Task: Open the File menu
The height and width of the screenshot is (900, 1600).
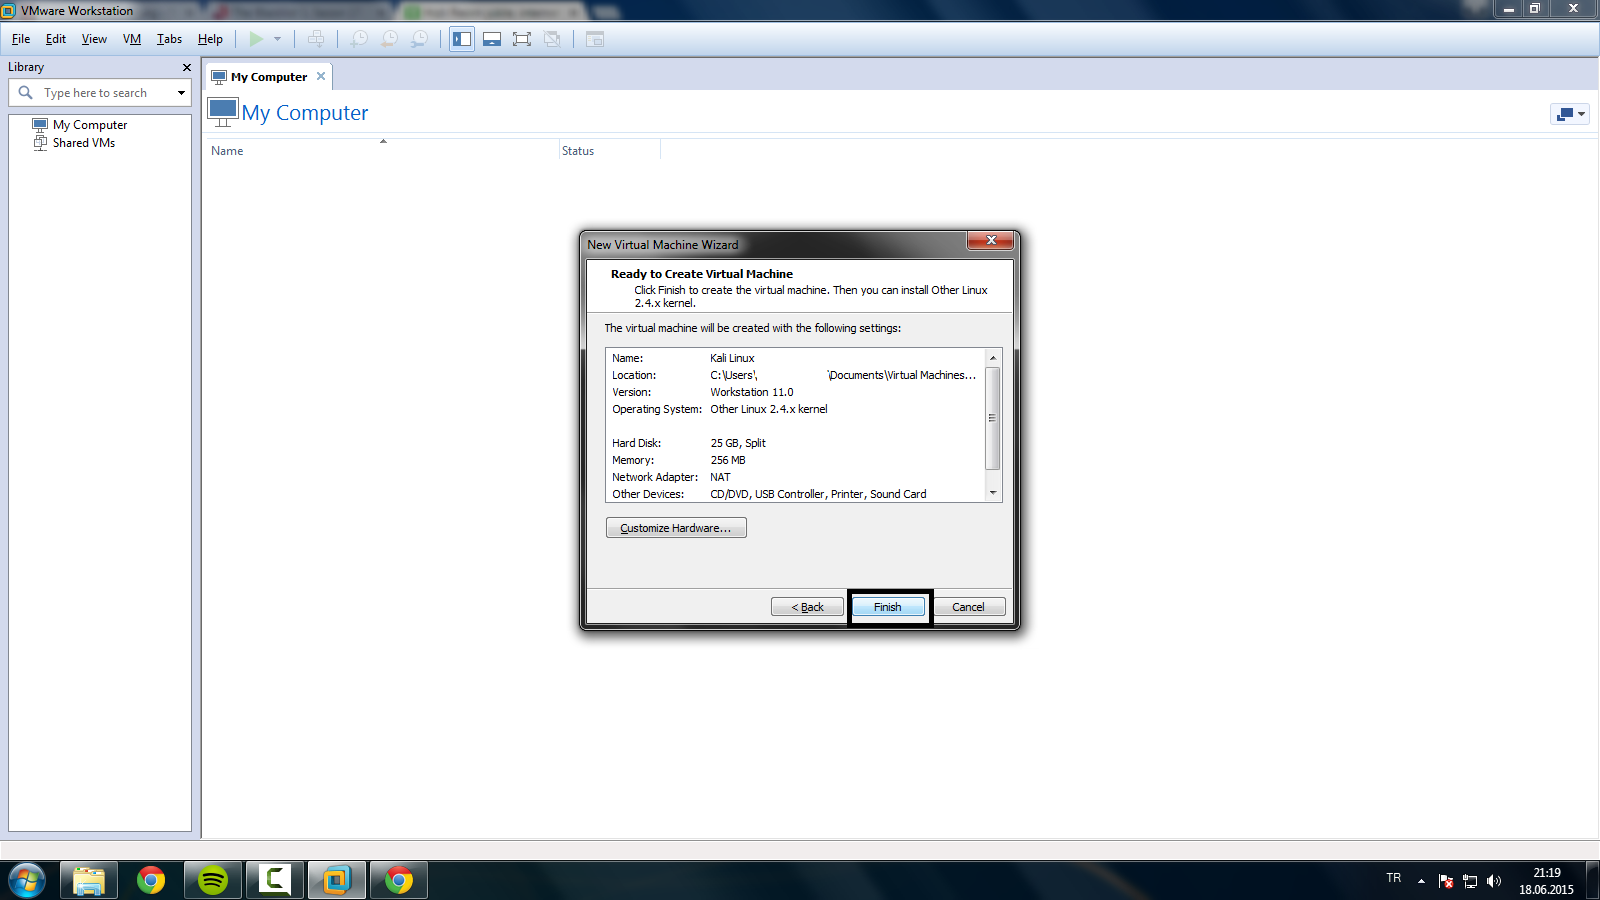Action: point(21,39)
